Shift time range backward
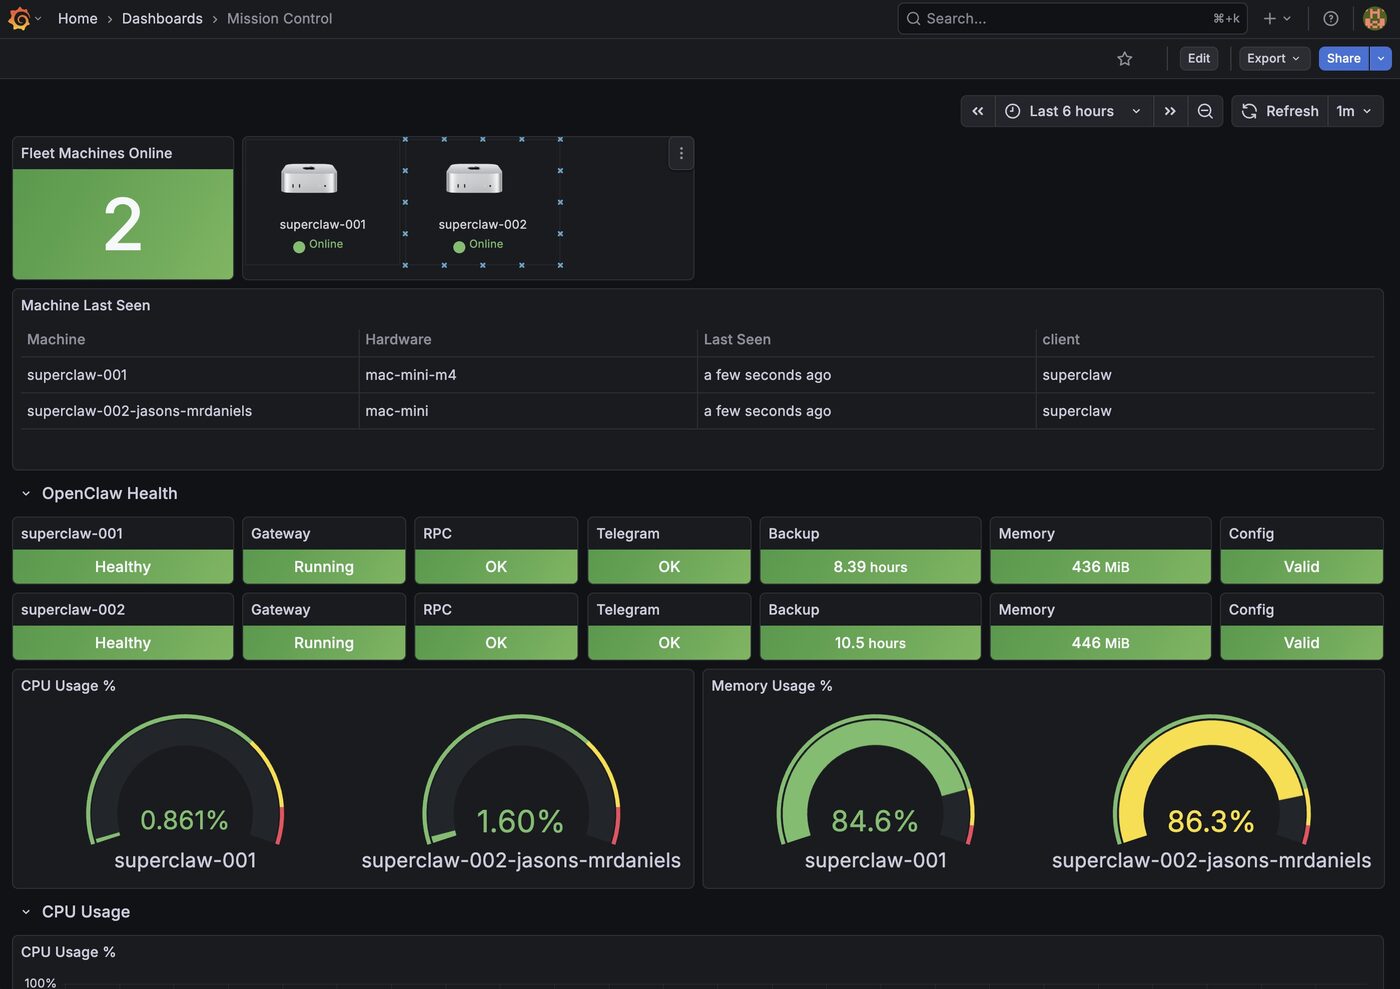Screen dimensions: 1400x989 pos(978,111)
